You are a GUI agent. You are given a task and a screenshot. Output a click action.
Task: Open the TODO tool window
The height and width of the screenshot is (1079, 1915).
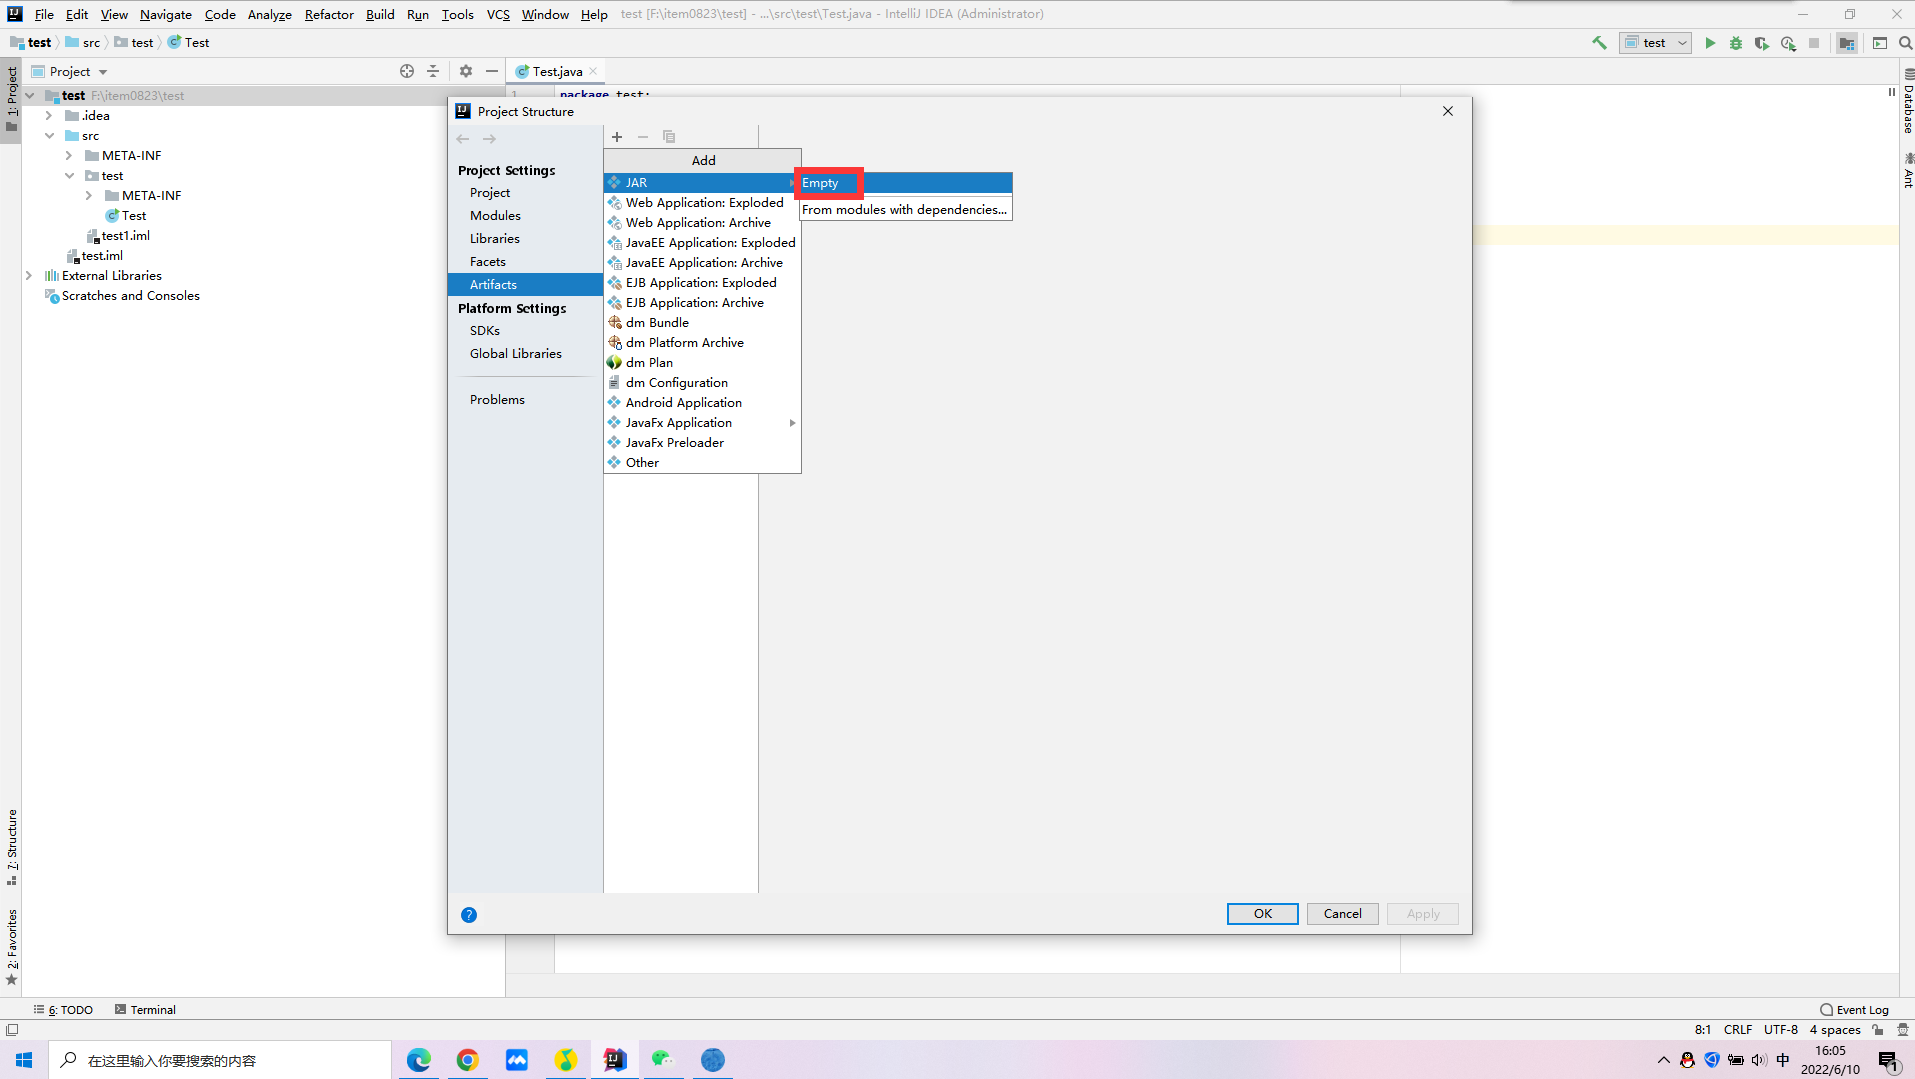[63, 1010]
